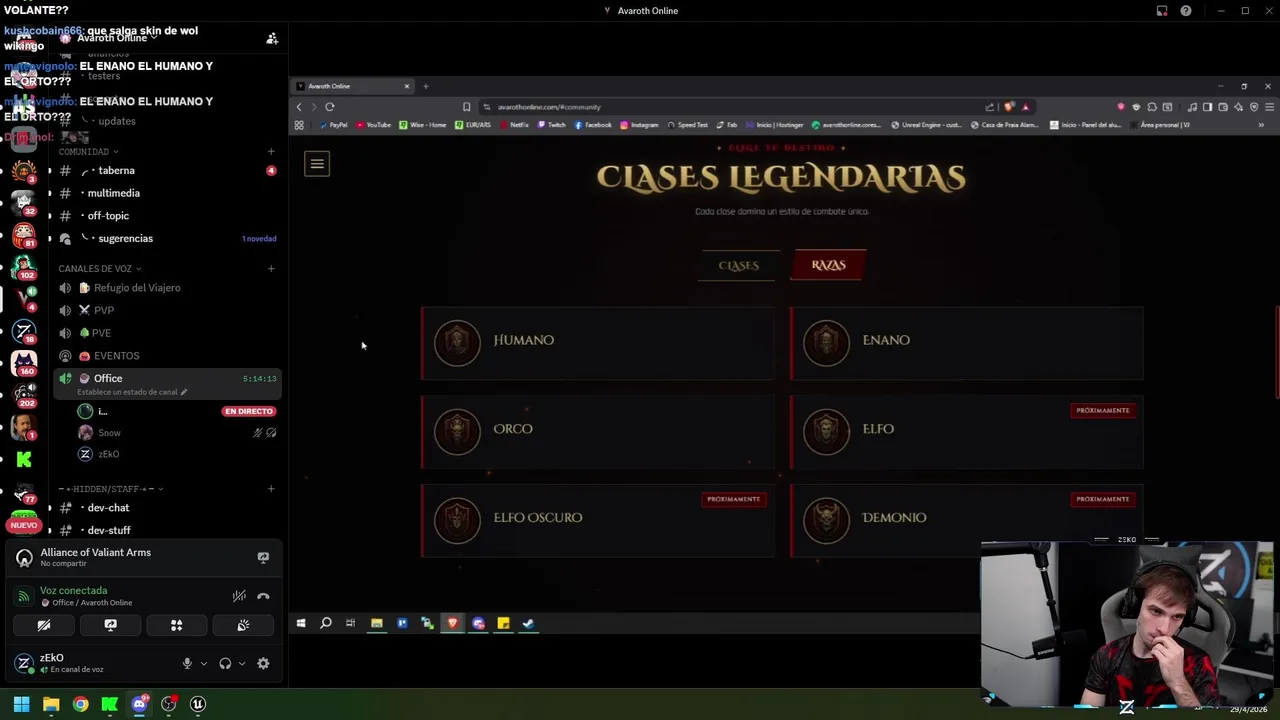
Task: Open the taberna text channel
Action: coord(166,171)
